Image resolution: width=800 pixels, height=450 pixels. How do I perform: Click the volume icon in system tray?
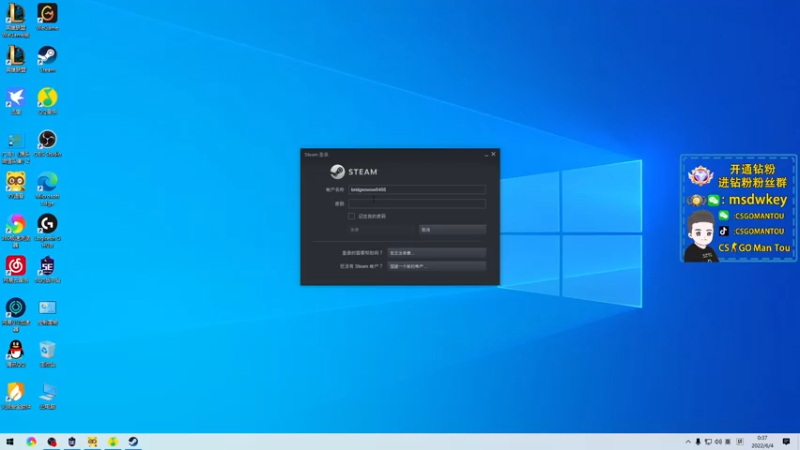click(x=718, y=442)
